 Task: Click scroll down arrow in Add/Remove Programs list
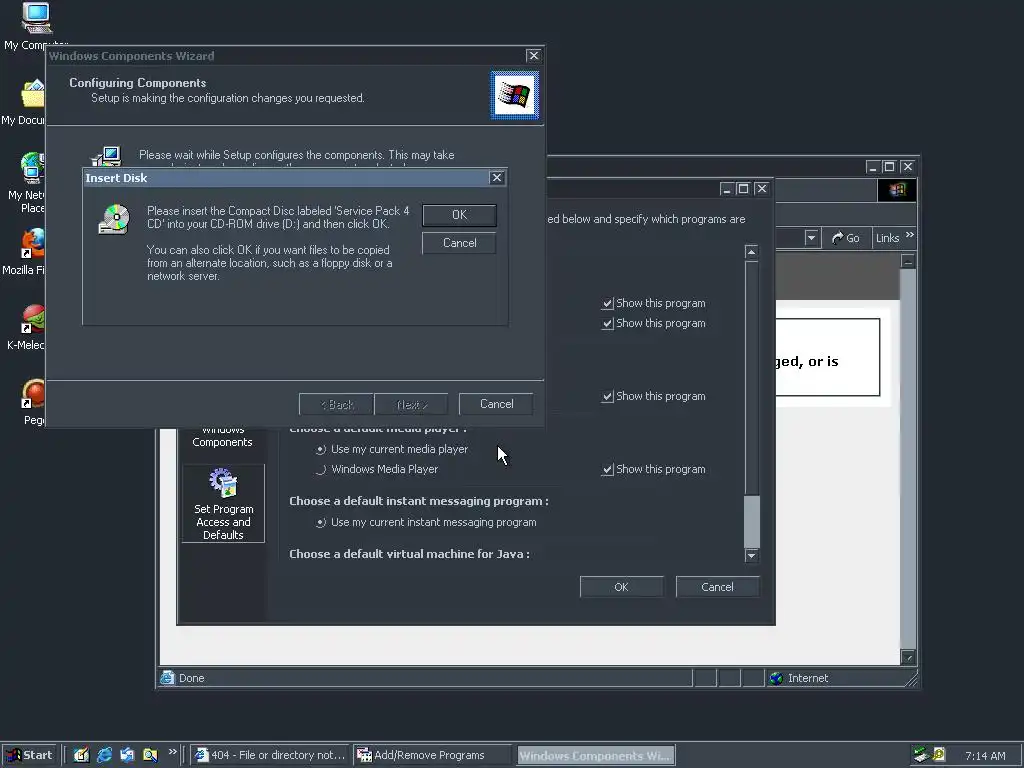[x=752, y=555]
